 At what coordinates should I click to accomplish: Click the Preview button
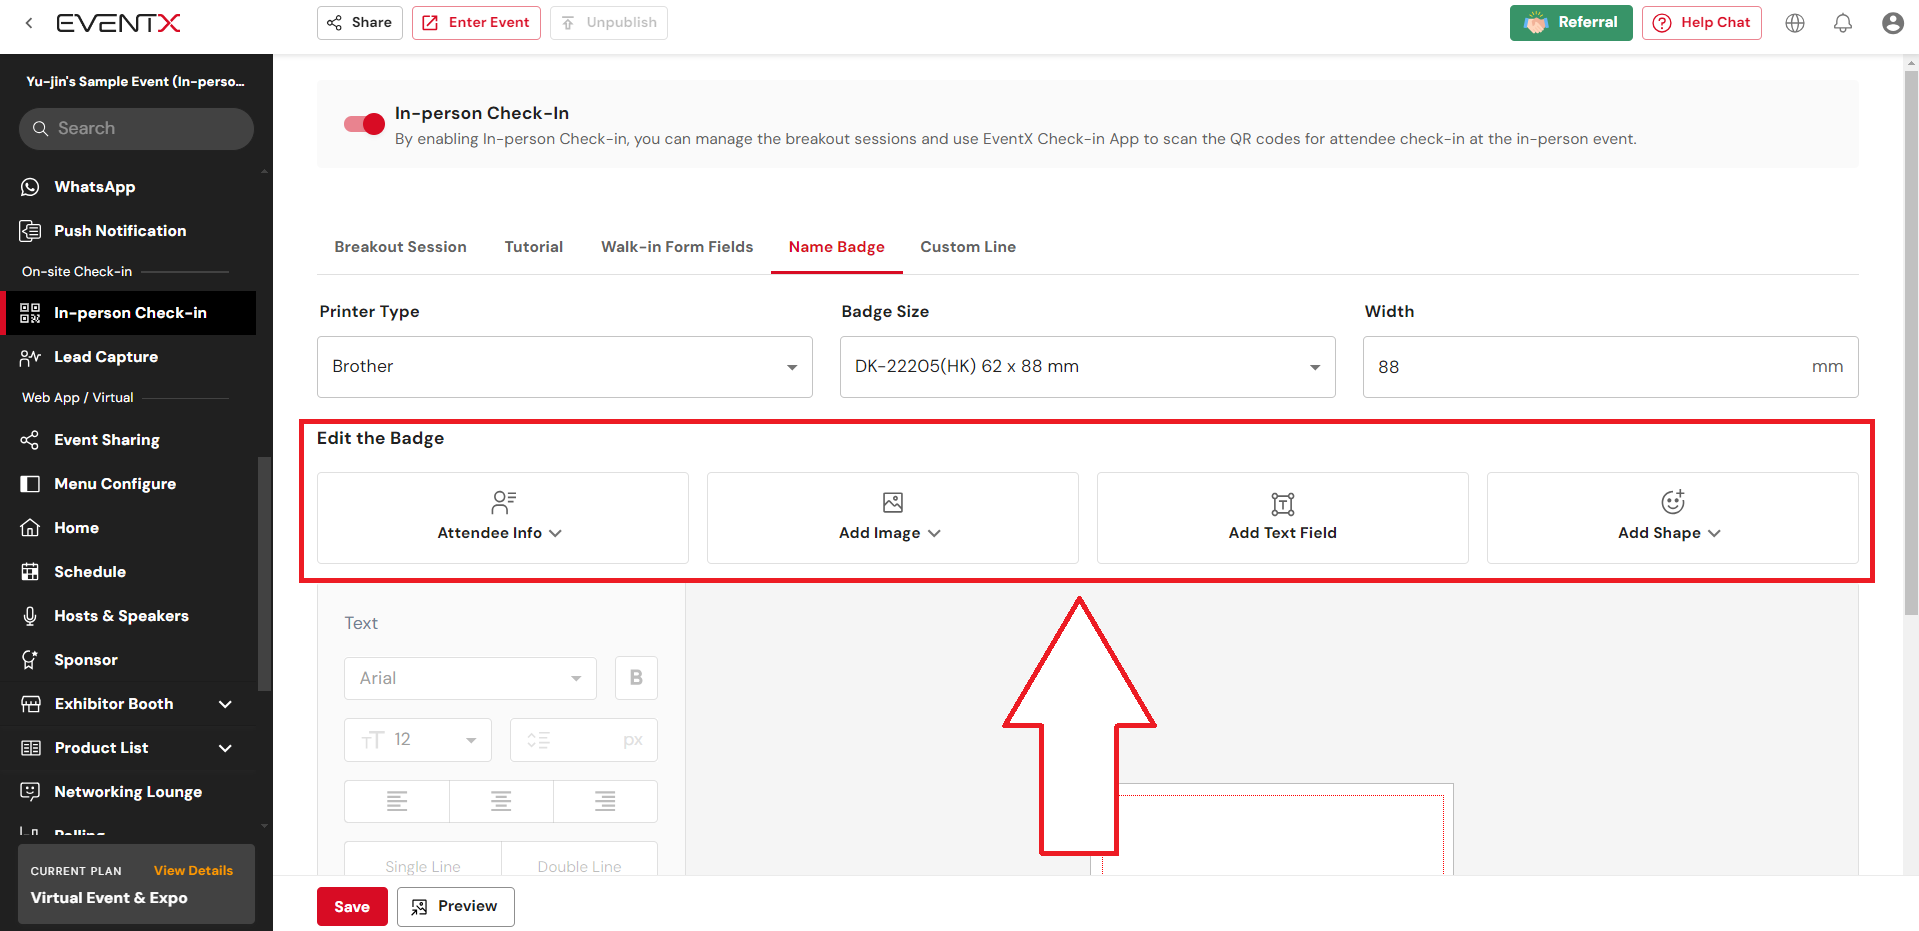tap(456, 907)
